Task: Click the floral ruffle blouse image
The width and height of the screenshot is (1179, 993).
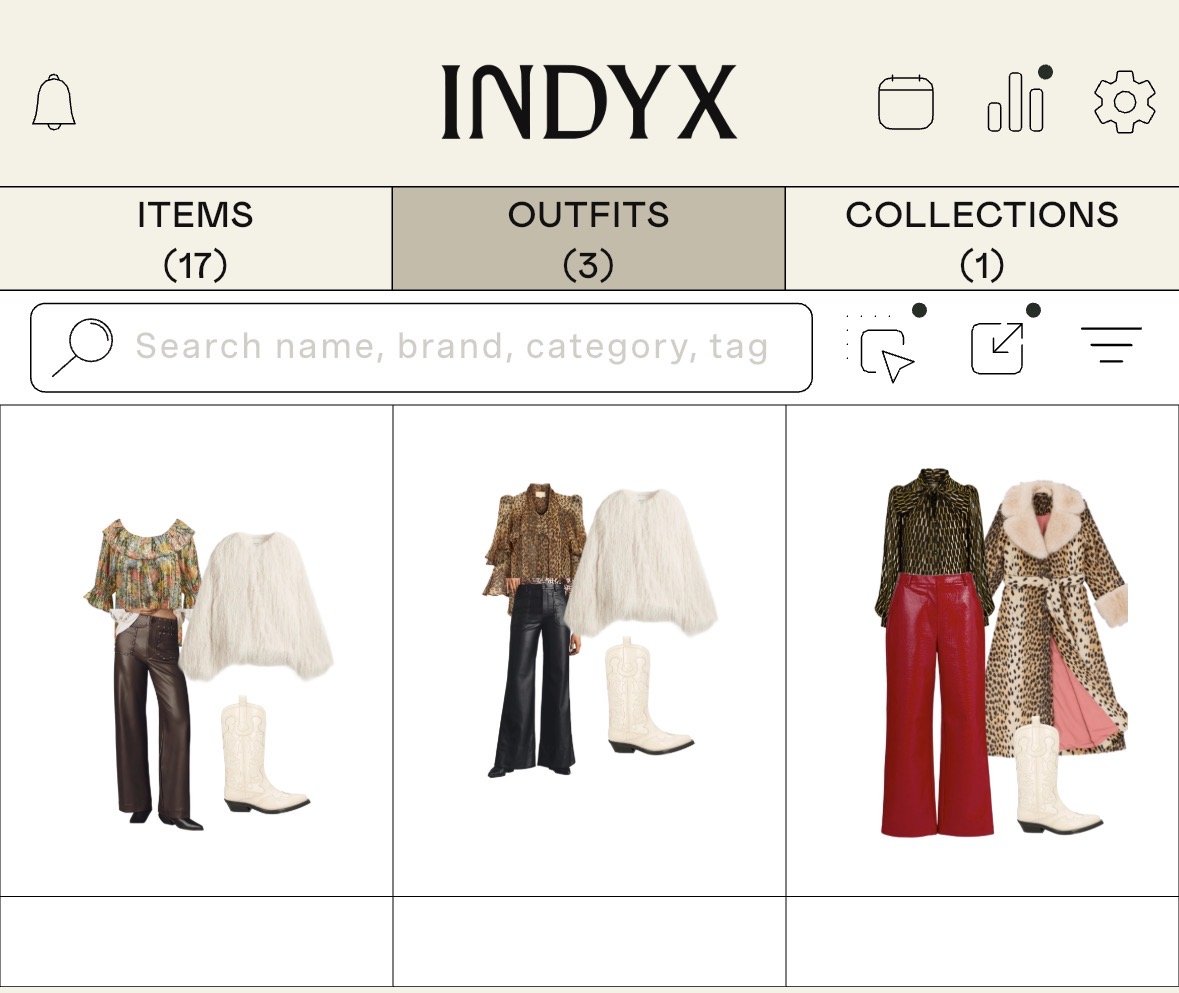Action: pos(143,565)
